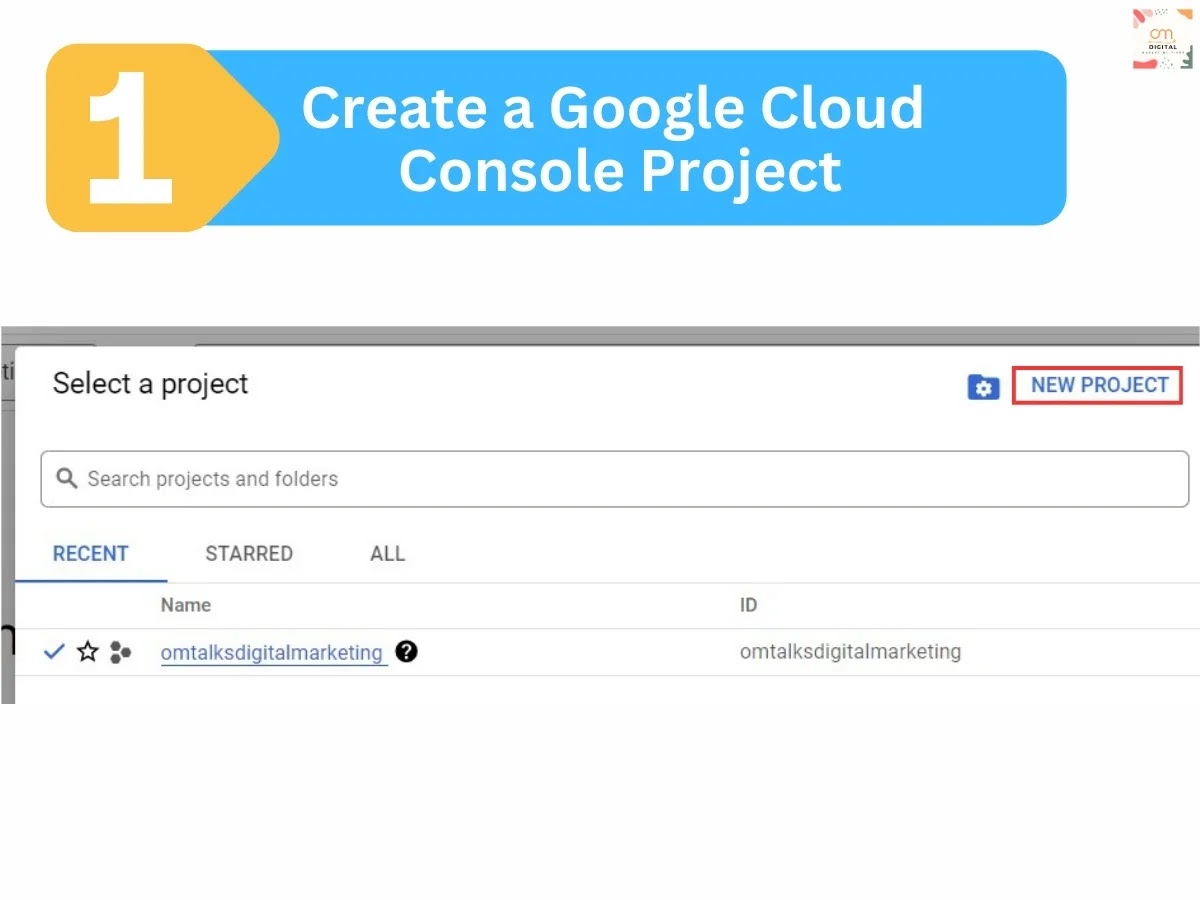This screenshot has height=900, width=1200.
Task: Focus the Search projects and folders field
Action: pos(614,479)
